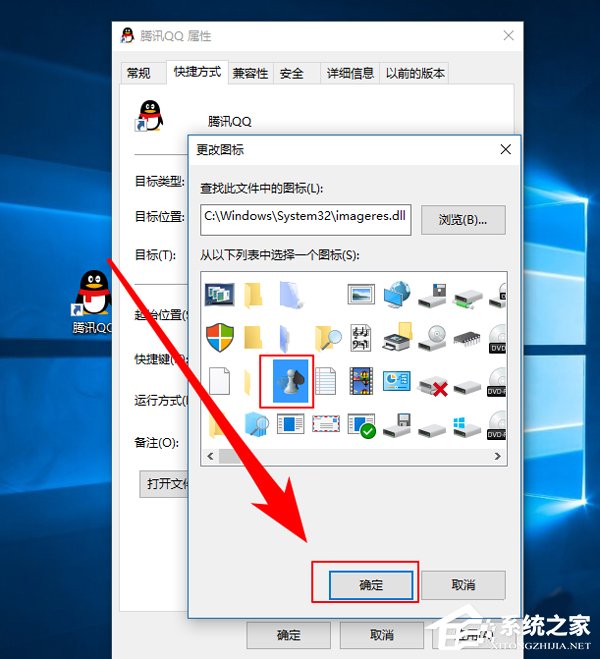Image resolution: width=600 pixels, height=659 pixels.
Task: Confirm with 确定 in the 更改图标 dialog
Action: click(371, 585)
